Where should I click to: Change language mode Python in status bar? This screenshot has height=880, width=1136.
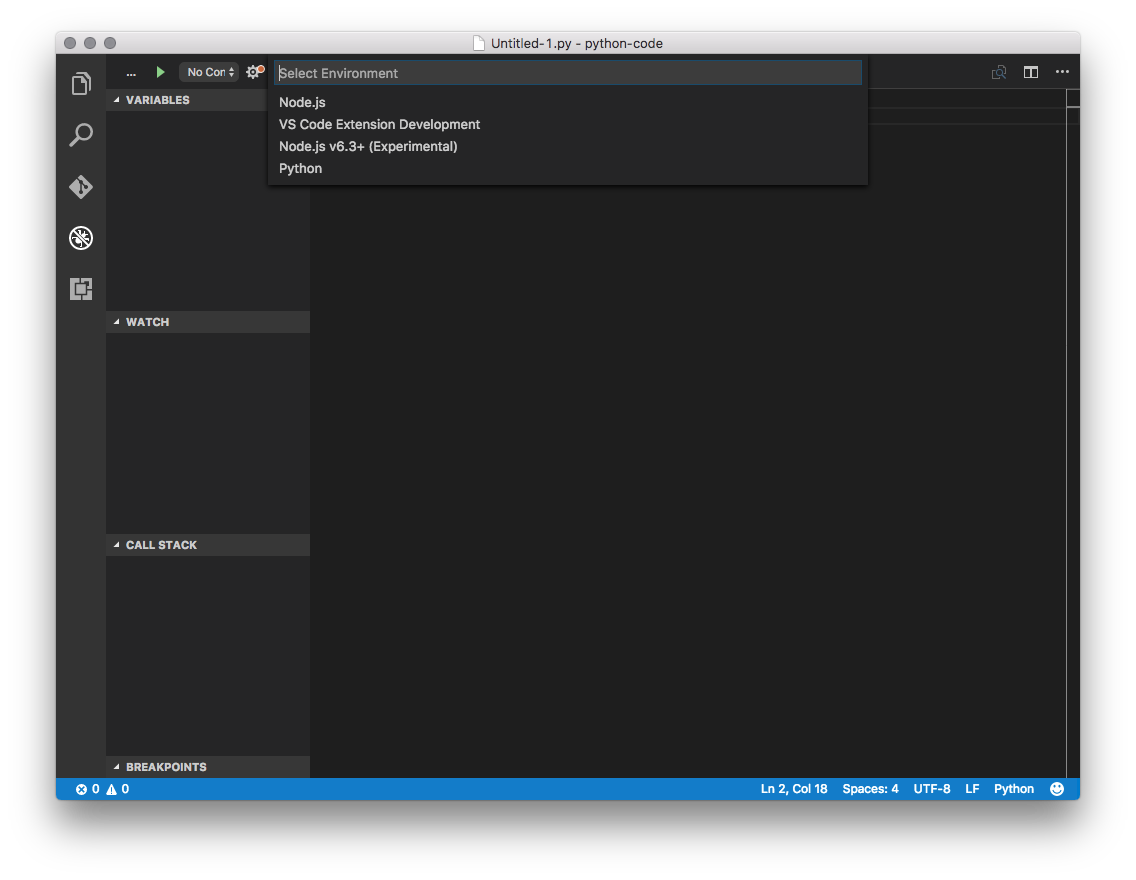pyautogui.click(x=1014, y=789)
